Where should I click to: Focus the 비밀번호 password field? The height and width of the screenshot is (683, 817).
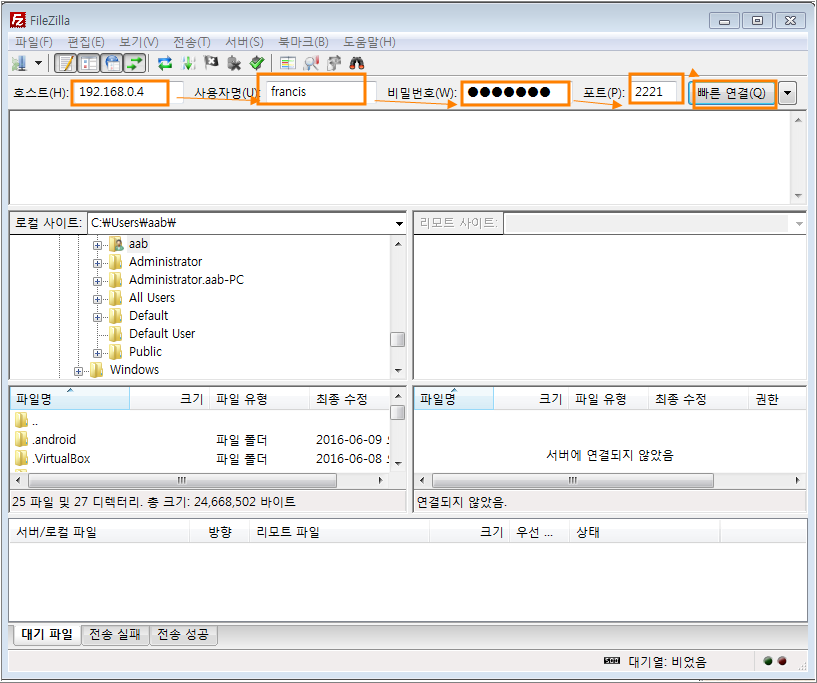[x=515, y=93]
